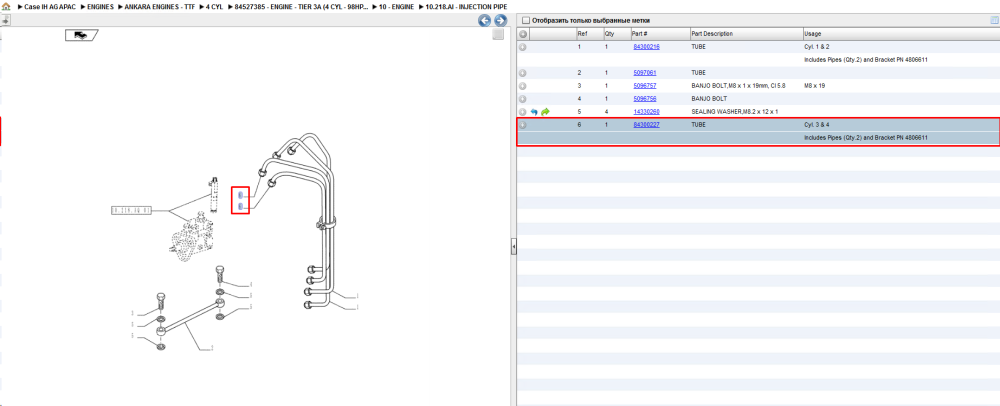Sort by the Part # column header

point(660,34)
